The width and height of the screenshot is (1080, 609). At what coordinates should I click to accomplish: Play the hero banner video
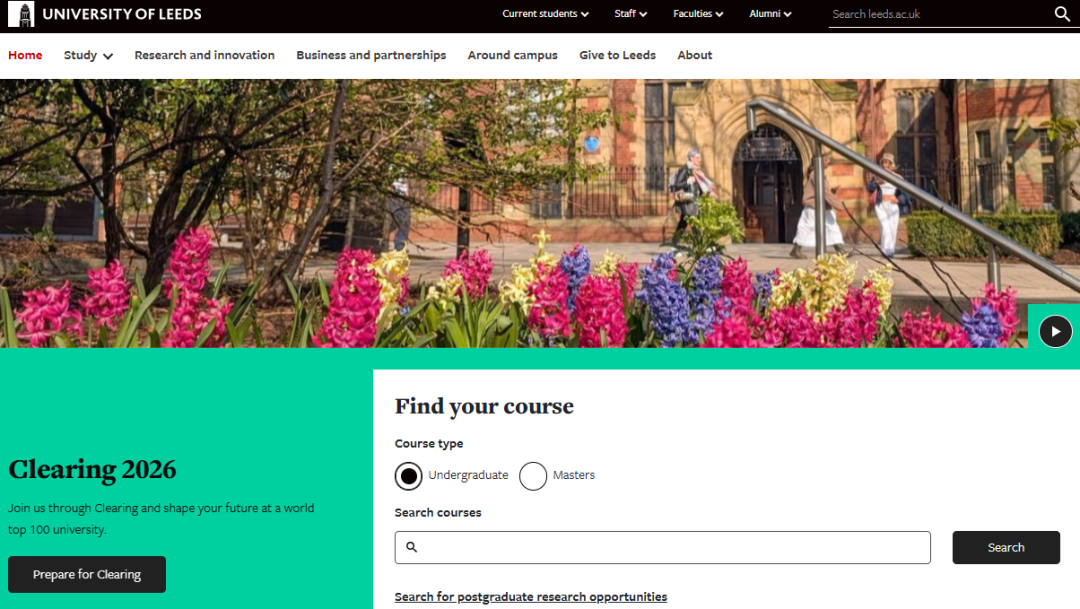[x=1055, y=331]
